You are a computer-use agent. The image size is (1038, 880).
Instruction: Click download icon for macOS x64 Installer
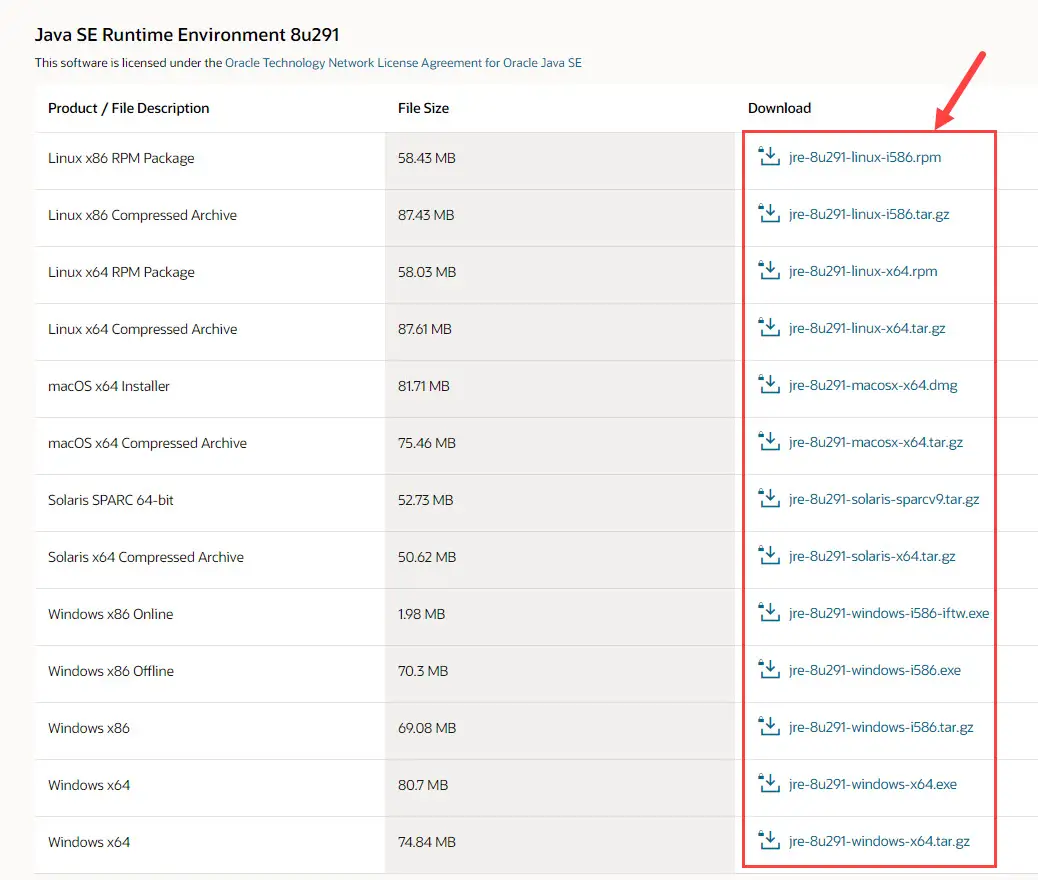pos(768,384)
